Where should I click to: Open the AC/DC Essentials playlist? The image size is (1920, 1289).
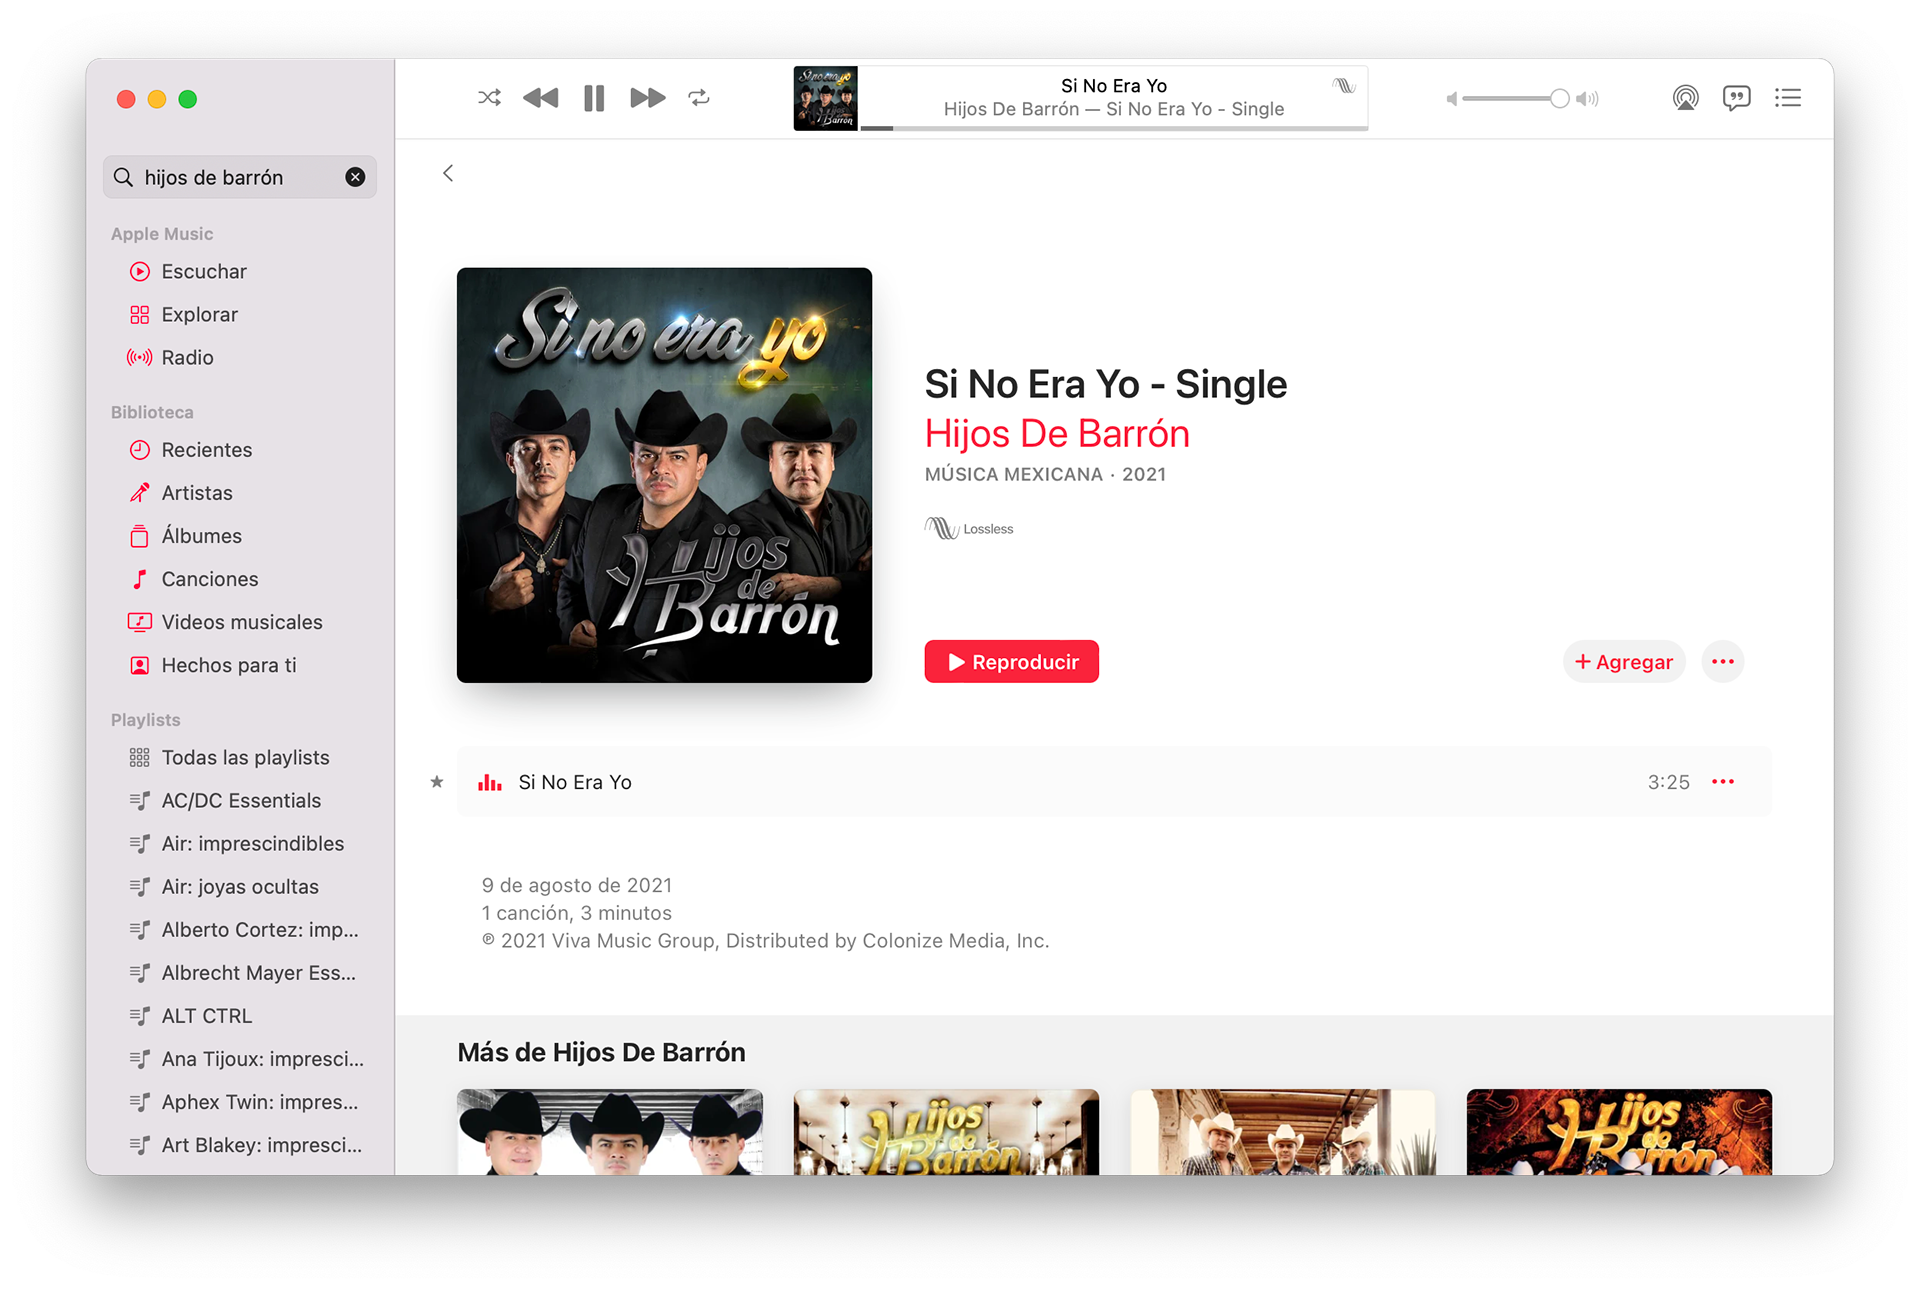point(241,801)
